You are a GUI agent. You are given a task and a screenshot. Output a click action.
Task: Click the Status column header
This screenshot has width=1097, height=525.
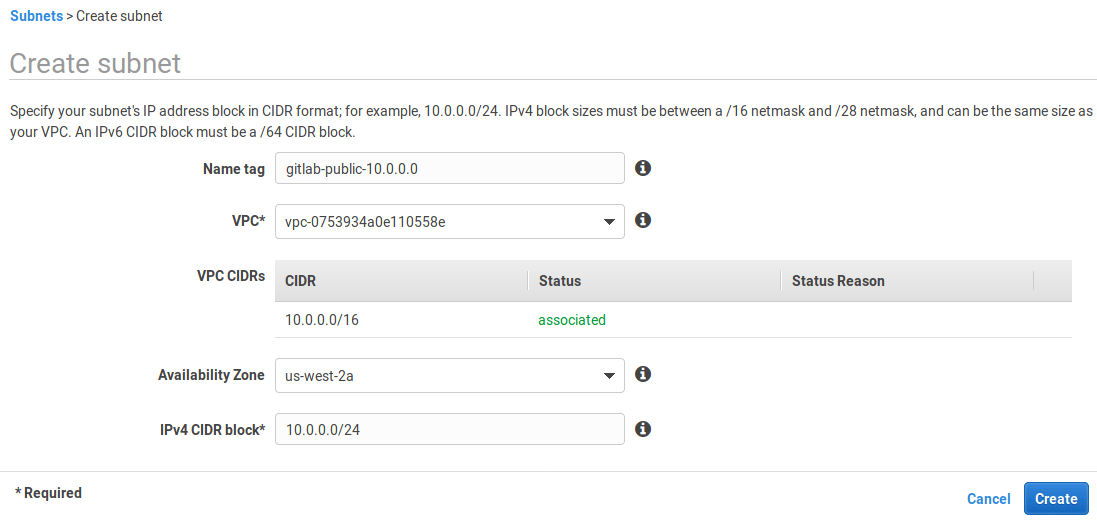[x=560, y=281]
